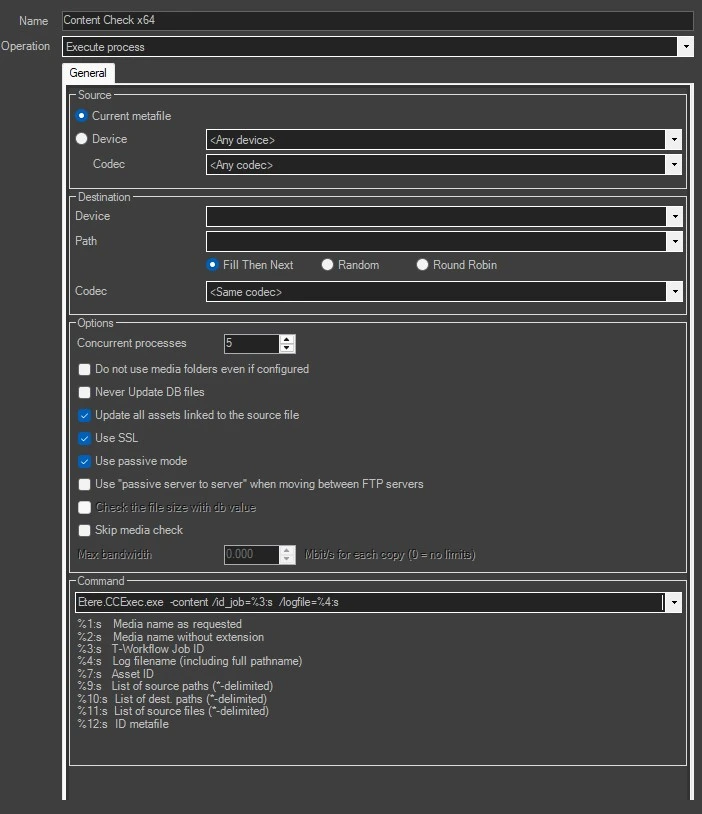Choose the Round Robin option

click(422, 265)
